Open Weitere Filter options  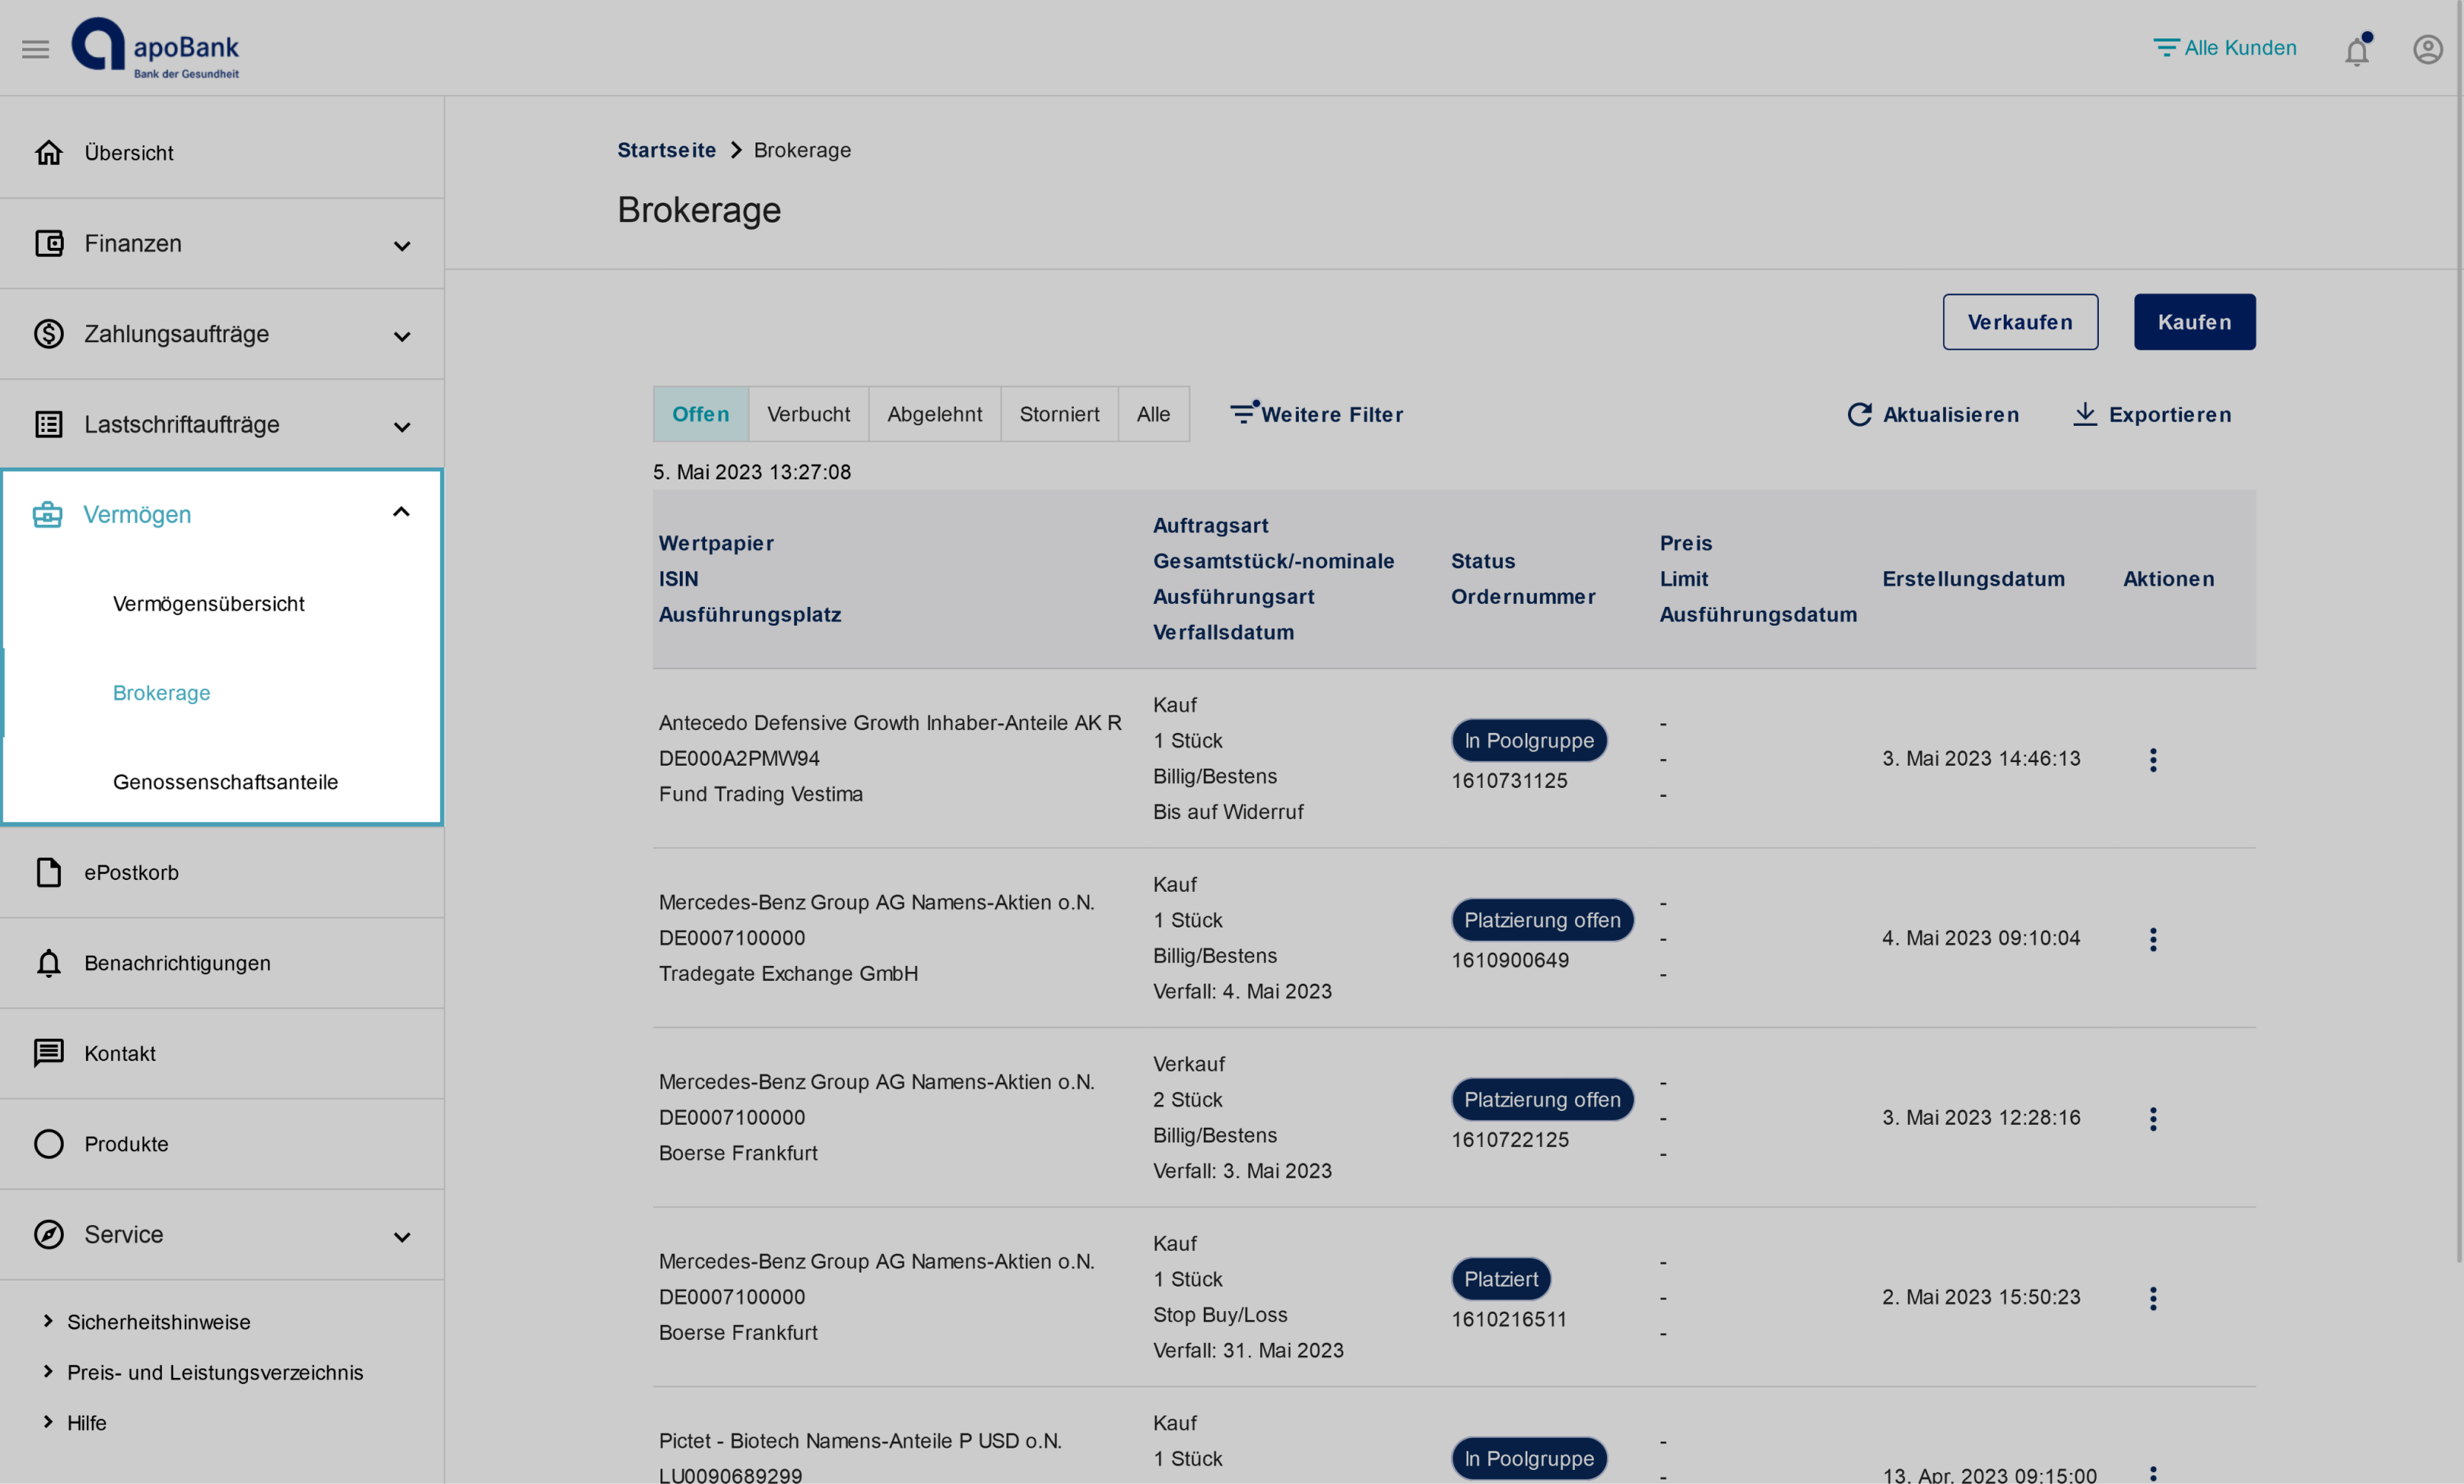pos(1316,414)
